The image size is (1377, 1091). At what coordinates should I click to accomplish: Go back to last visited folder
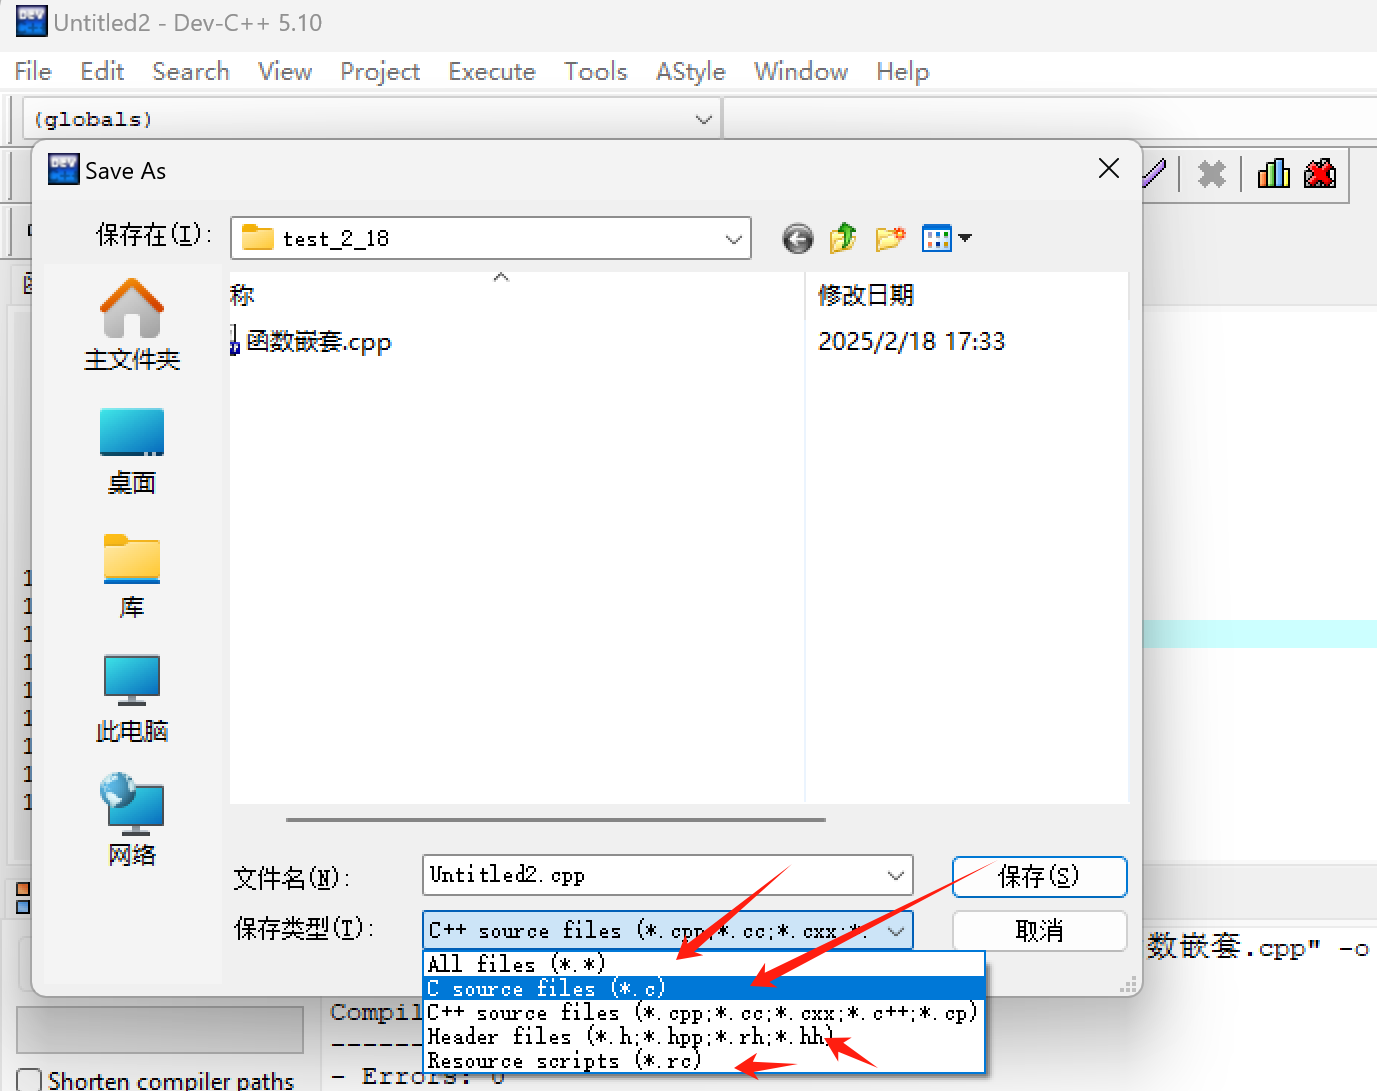[797, 239]
